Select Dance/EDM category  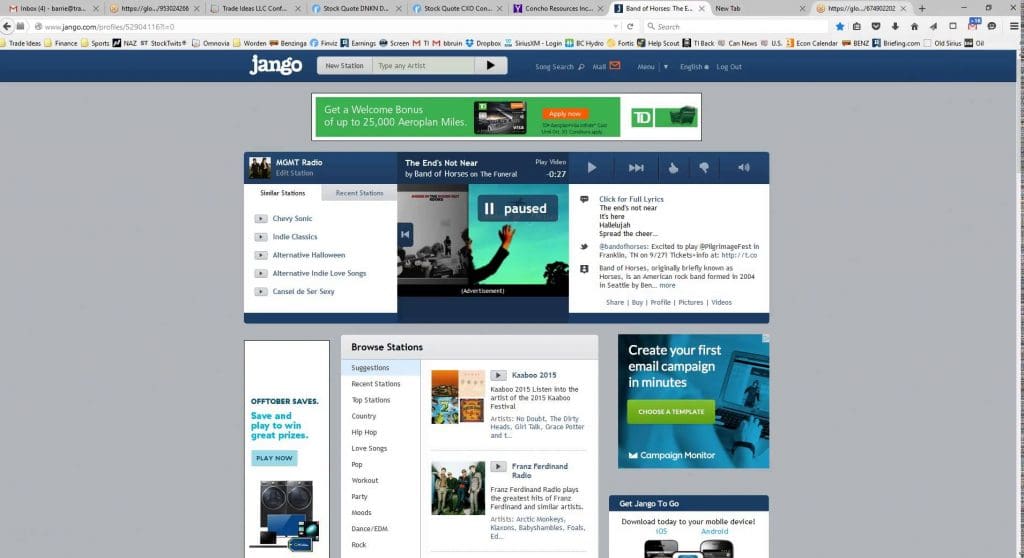(x=369, y=529)
